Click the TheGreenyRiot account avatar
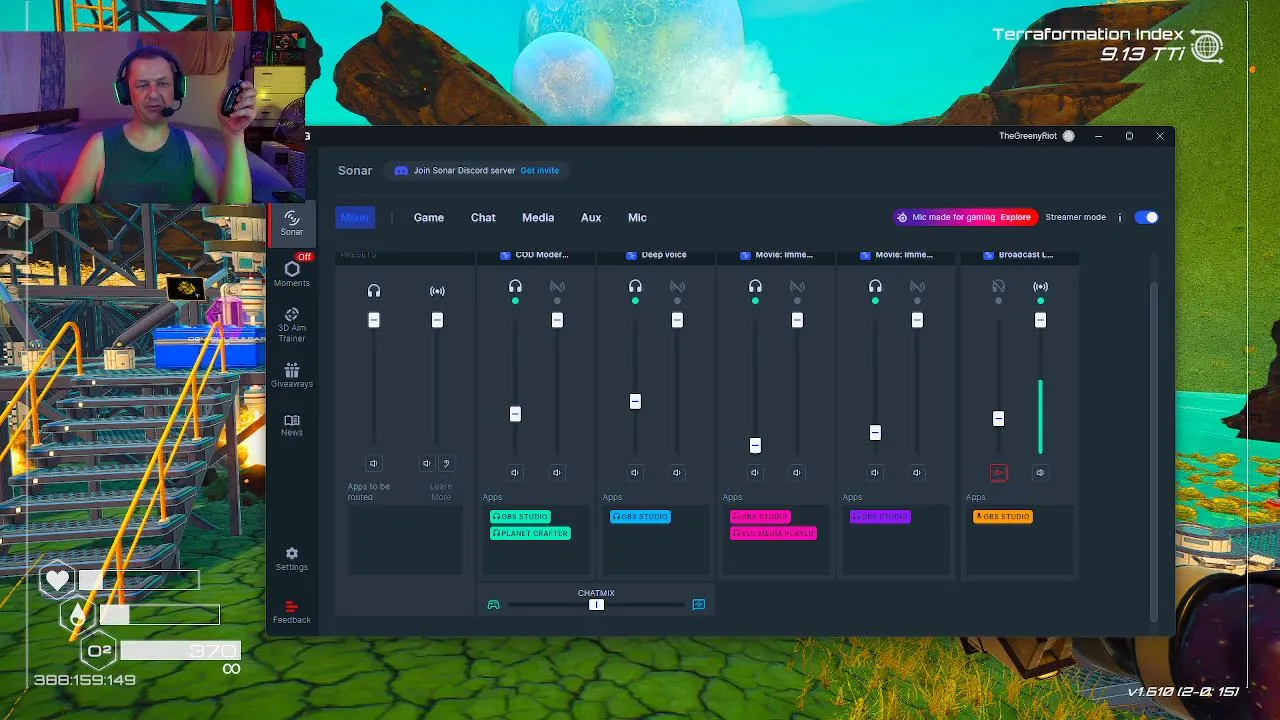1280x720 pixels. tap(1068, 136)
